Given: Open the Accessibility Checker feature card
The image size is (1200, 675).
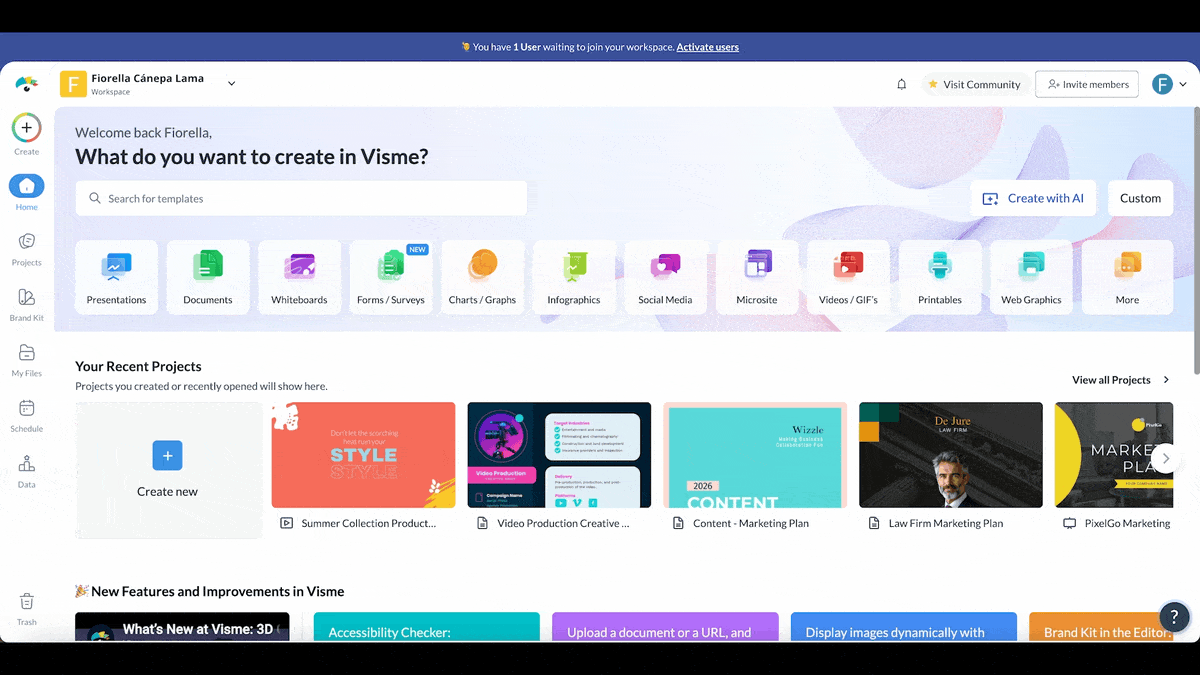Looking at the screenshot, I should 426,627.
